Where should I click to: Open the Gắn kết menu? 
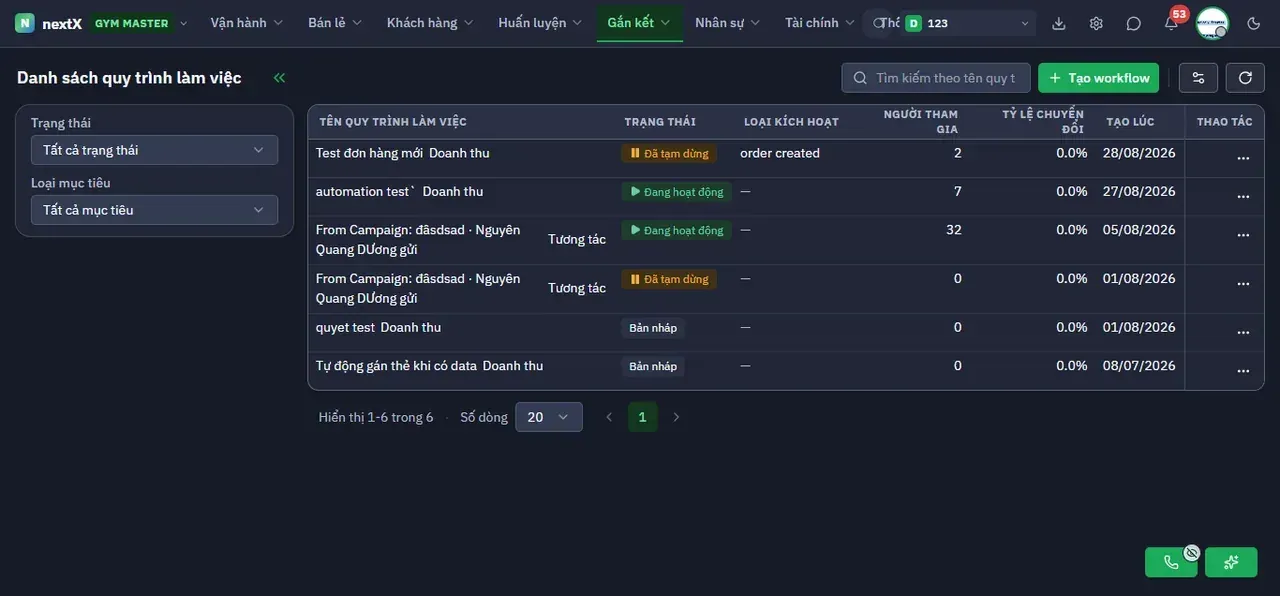639,23
